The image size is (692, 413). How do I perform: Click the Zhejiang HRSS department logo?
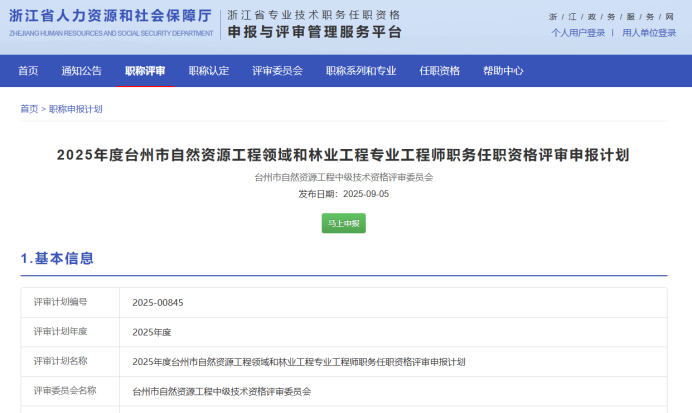coord(111,22)
